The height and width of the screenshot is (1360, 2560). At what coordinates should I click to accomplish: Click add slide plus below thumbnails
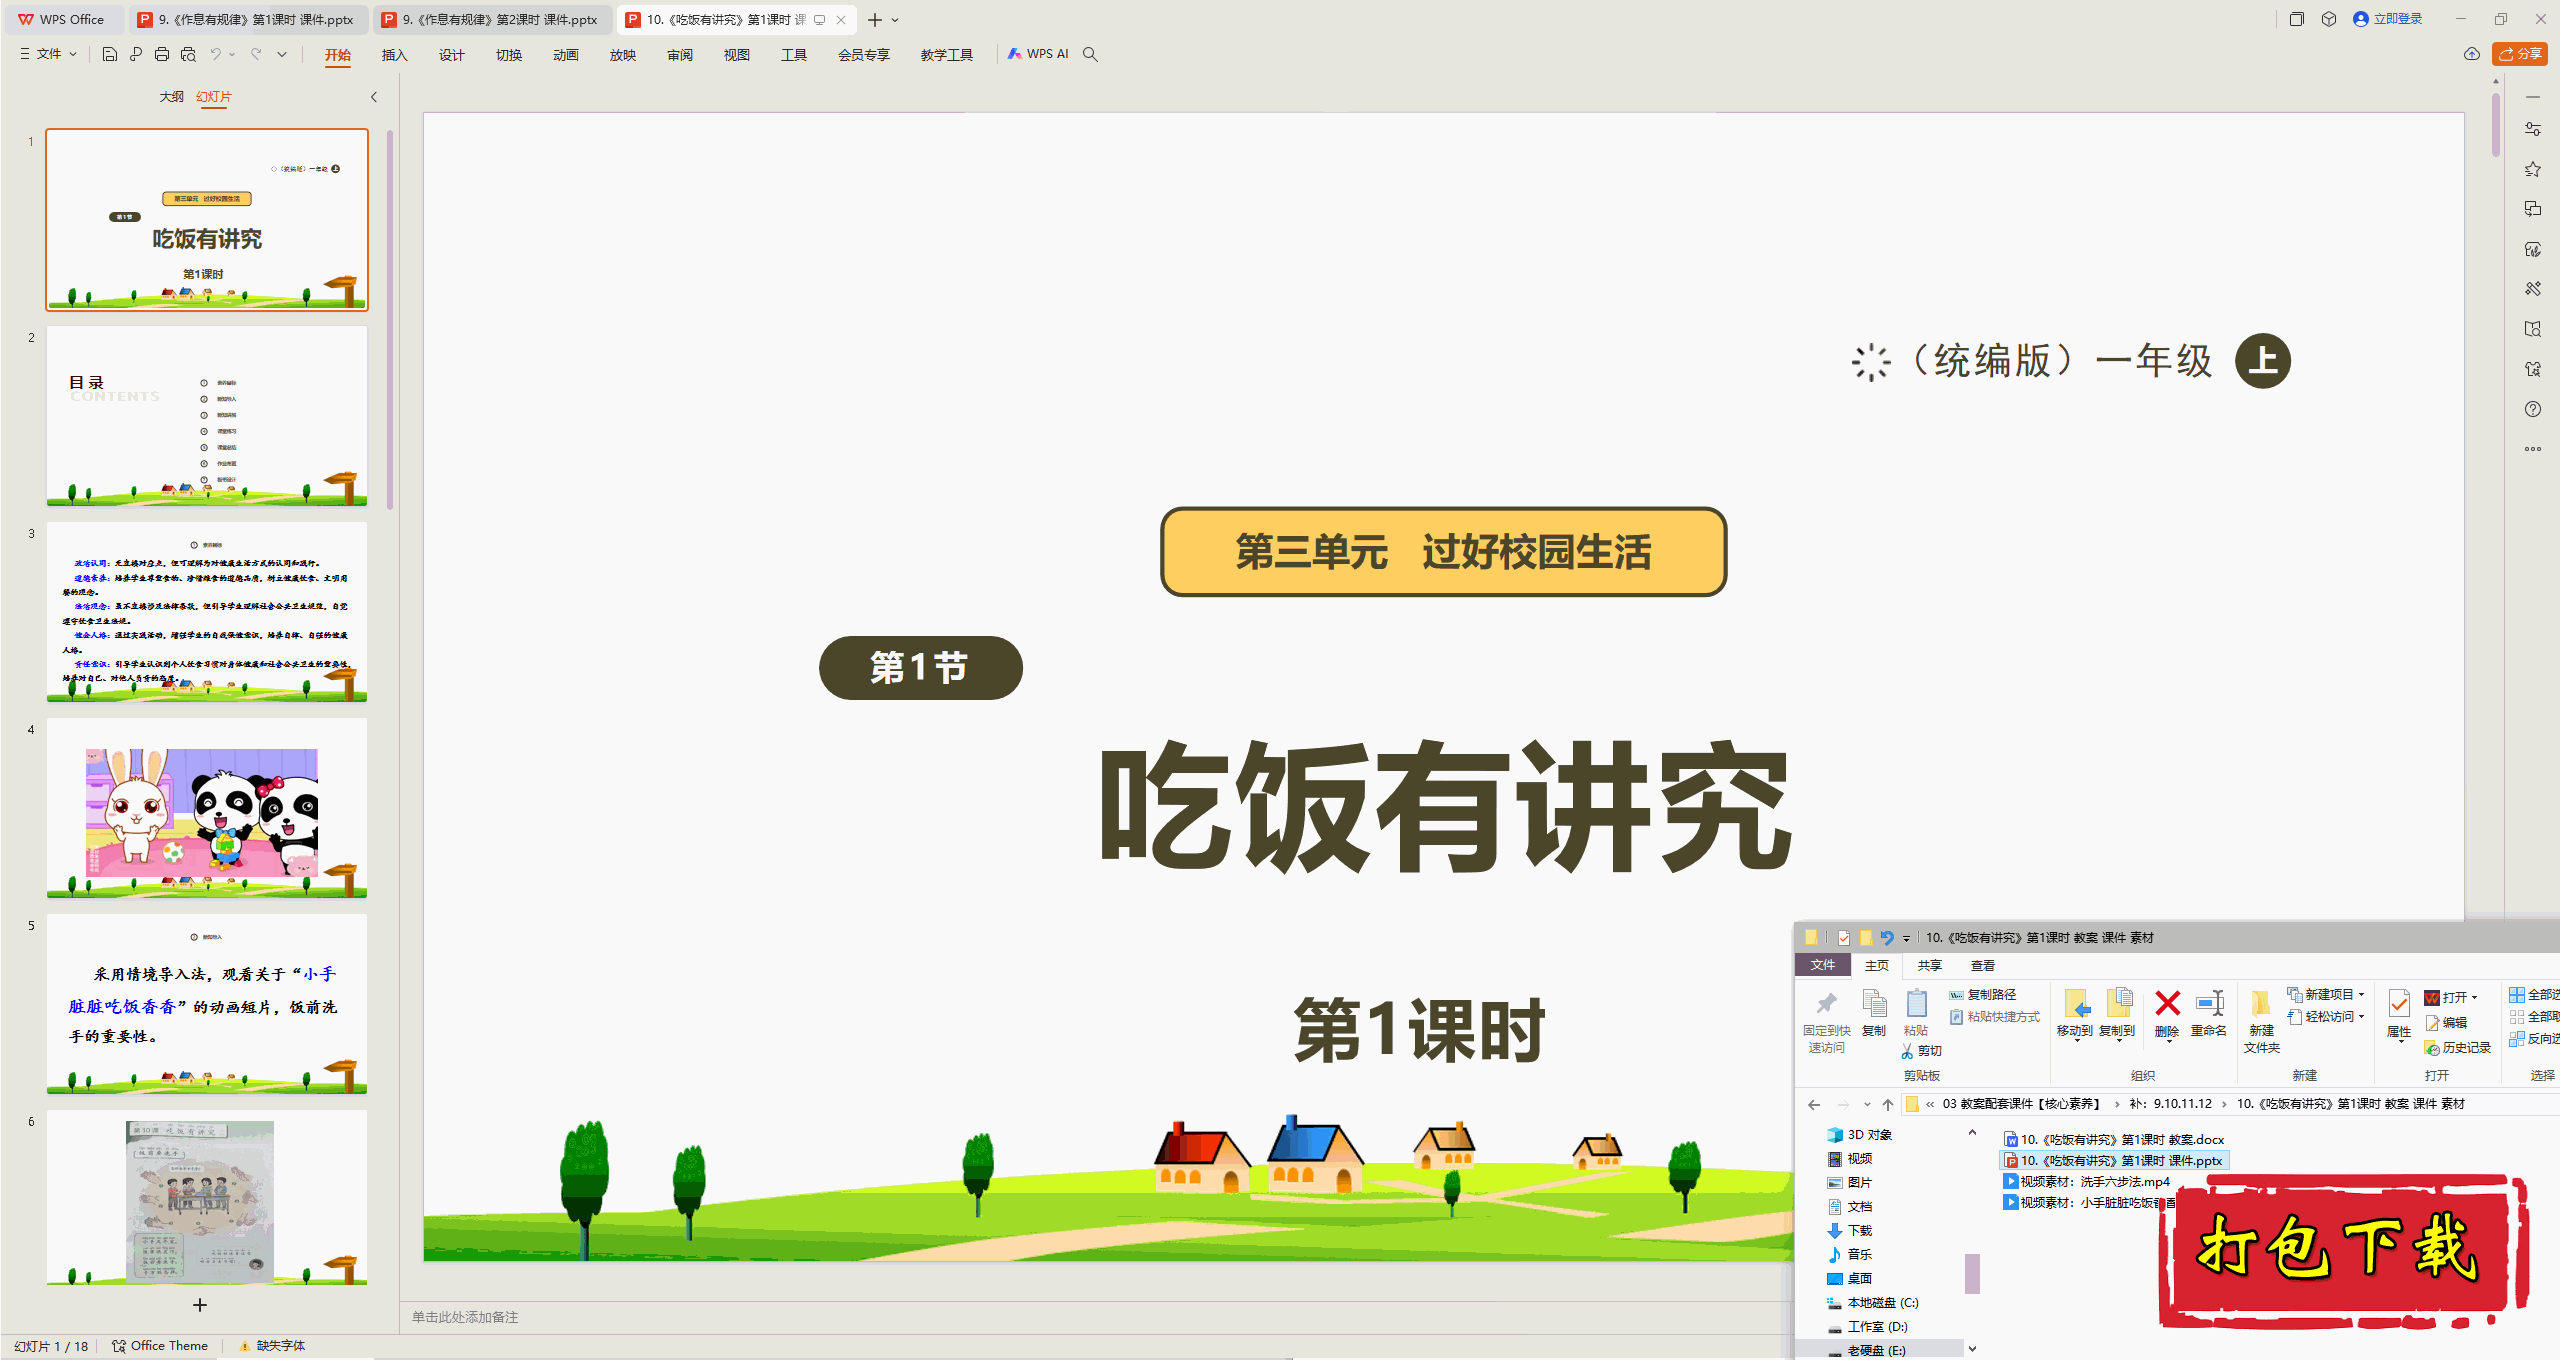[200, 1305]
